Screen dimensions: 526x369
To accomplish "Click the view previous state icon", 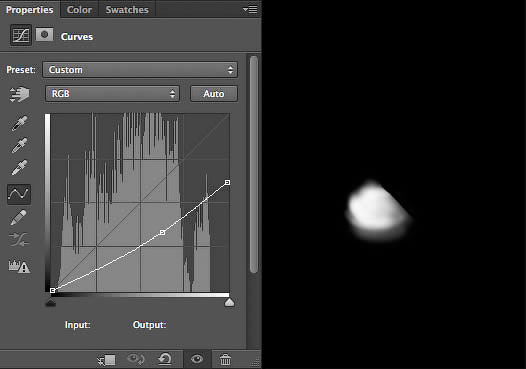I will click(x=136, y=360).
